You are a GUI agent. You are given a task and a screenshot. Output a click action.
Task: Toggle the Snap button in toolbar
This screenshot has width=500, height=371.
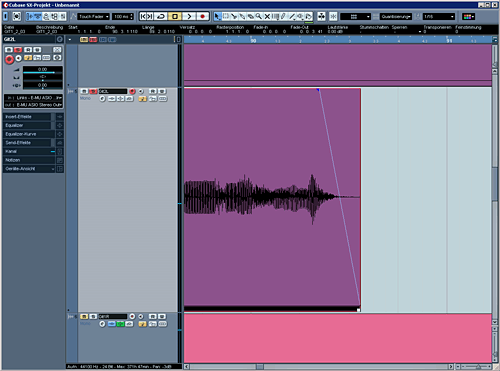coord(321,16)
